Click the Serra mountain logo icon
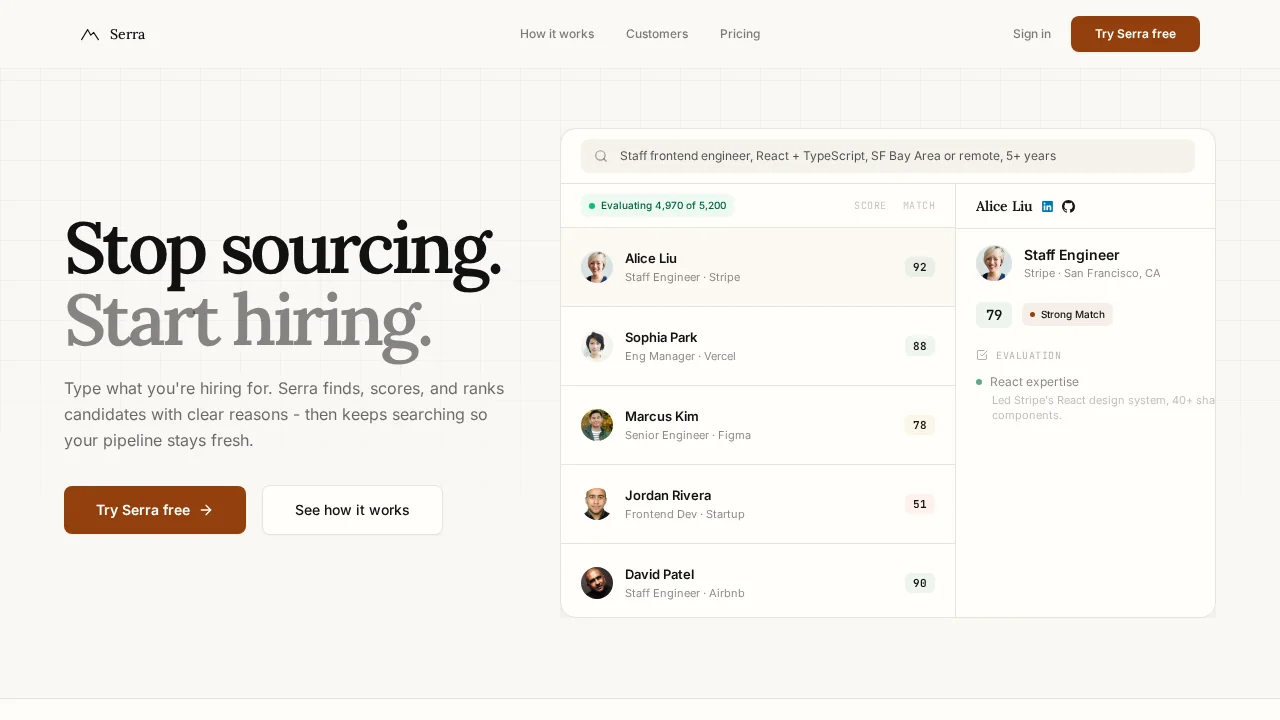Viewport: 1280px width, 720px height. pos(90,35)
